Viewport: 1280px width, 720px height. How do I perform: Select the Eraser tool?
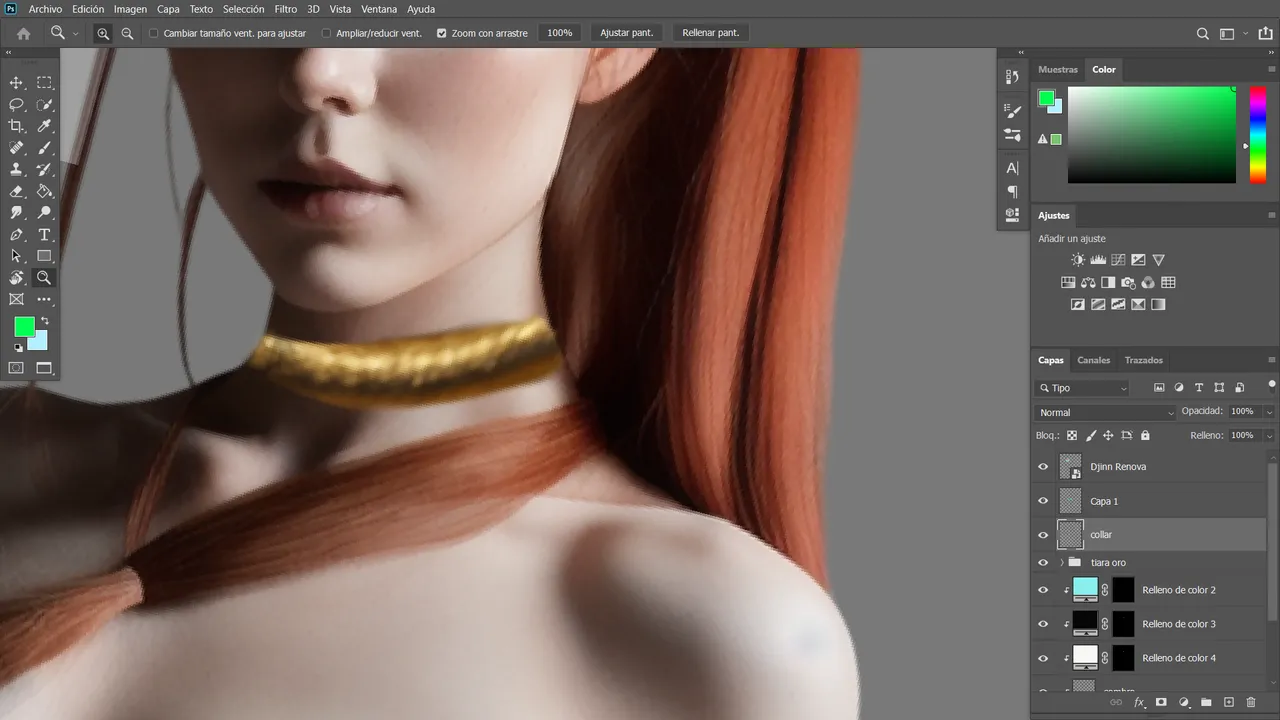click(16, 191)
